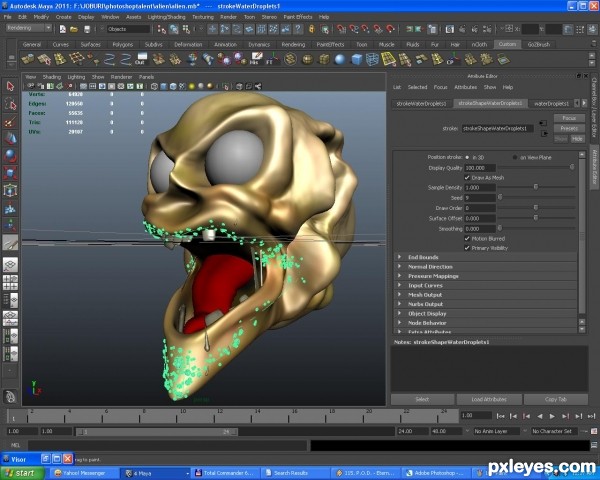600x480 pixels.
Task: Click the 'His' delete history shelf icon
Action: [x=256, y=59]
